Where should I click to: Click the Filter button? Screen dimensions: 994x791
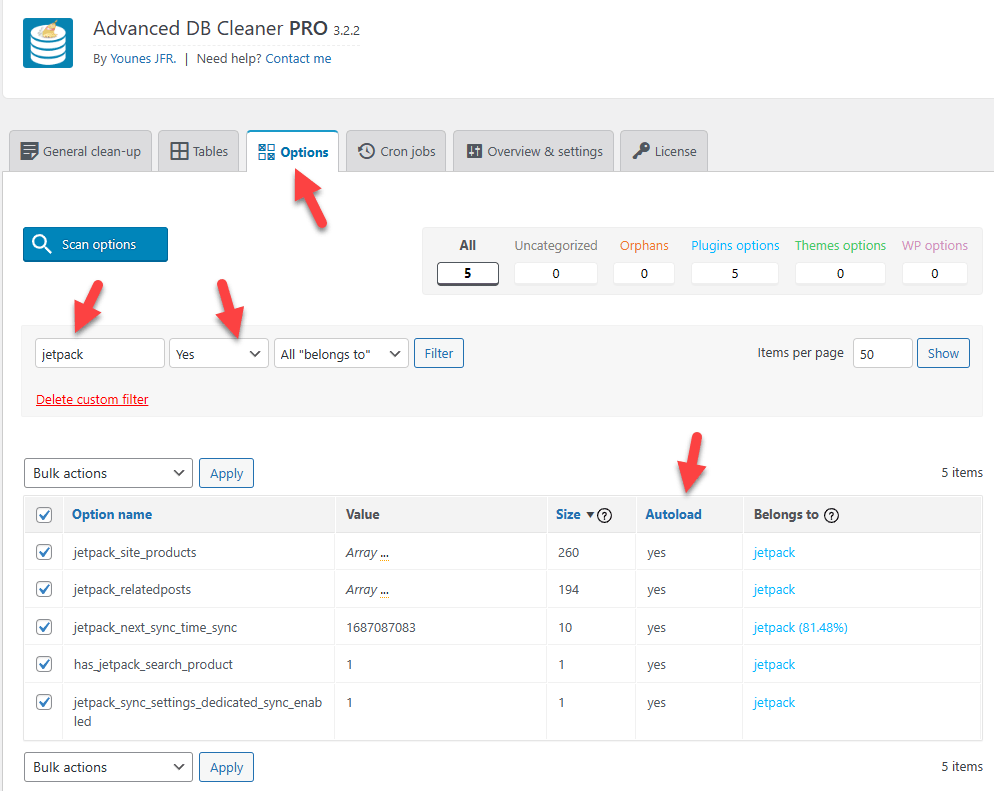click(439, 353)
